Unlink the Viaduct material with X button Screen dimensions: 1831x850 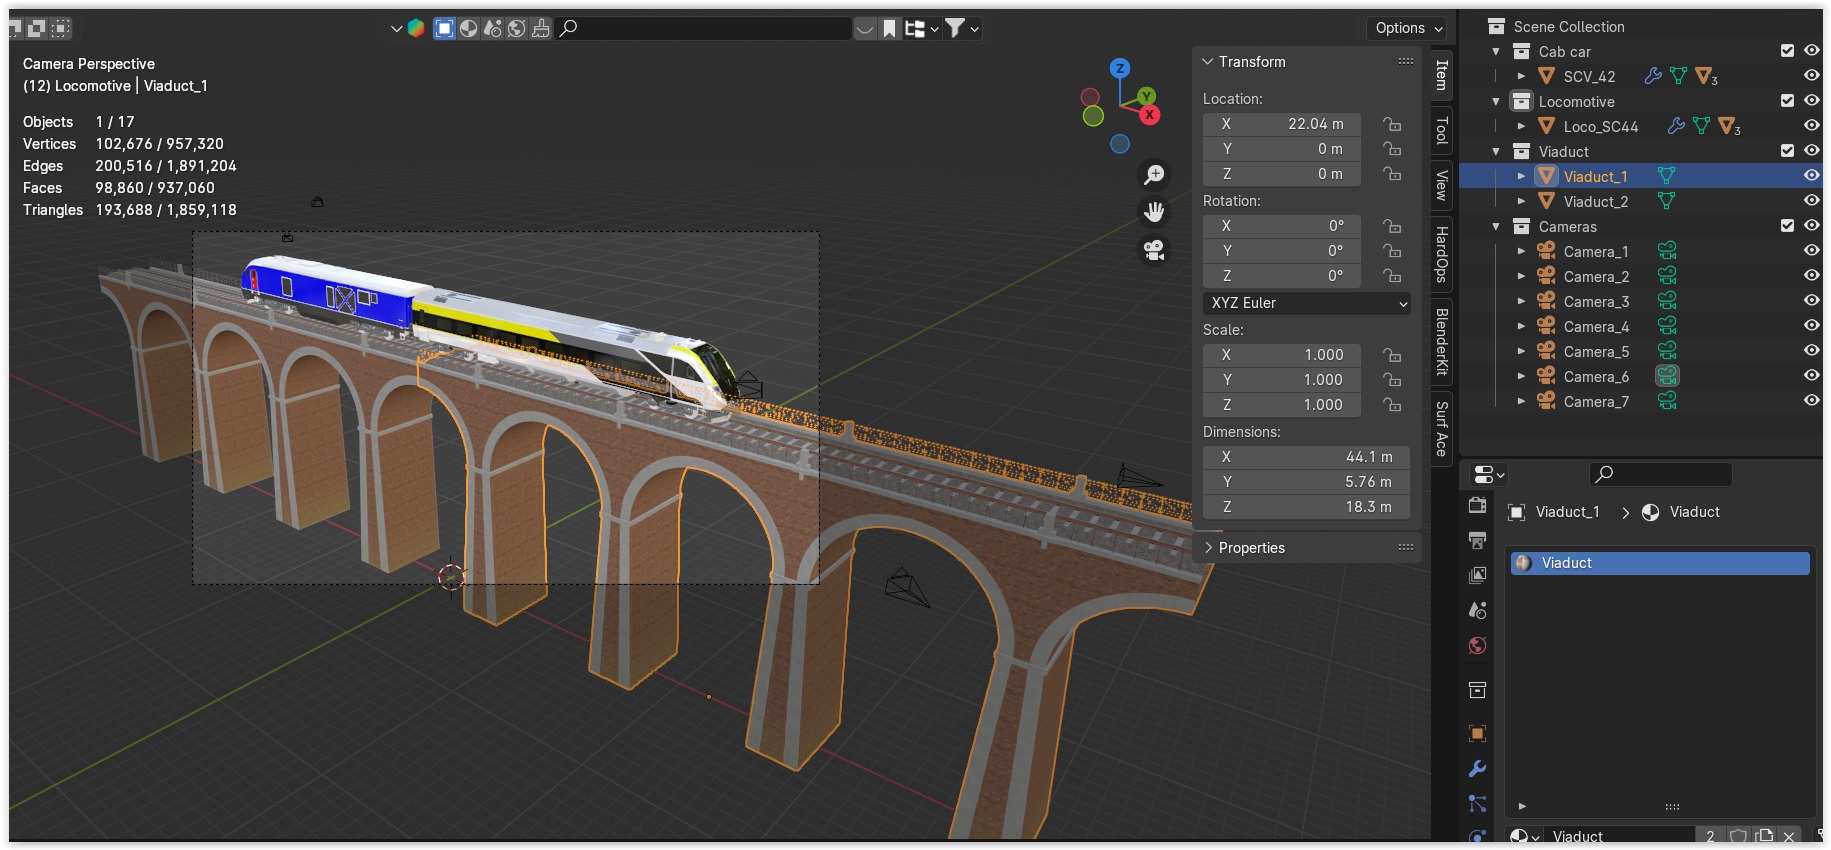[1789, 836]
